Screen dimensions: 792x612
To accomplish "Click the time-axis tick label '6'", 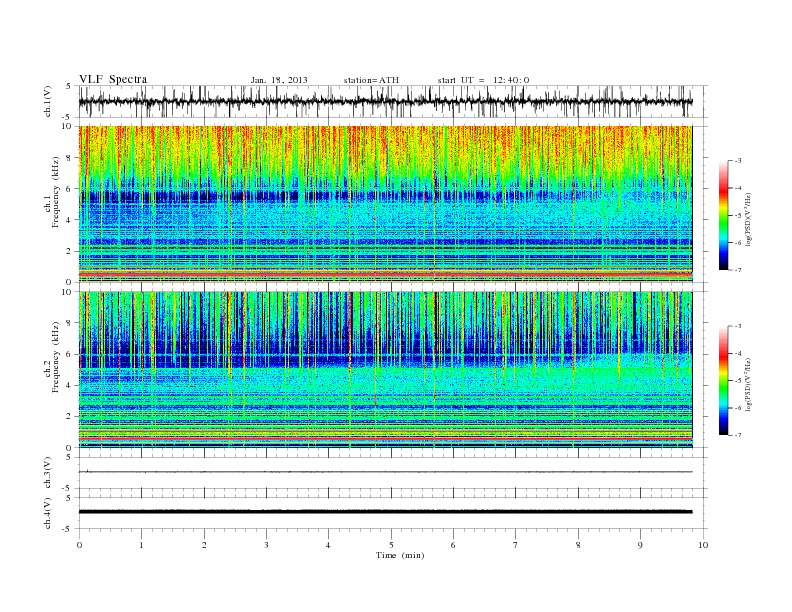I will [x=453, y=545].
